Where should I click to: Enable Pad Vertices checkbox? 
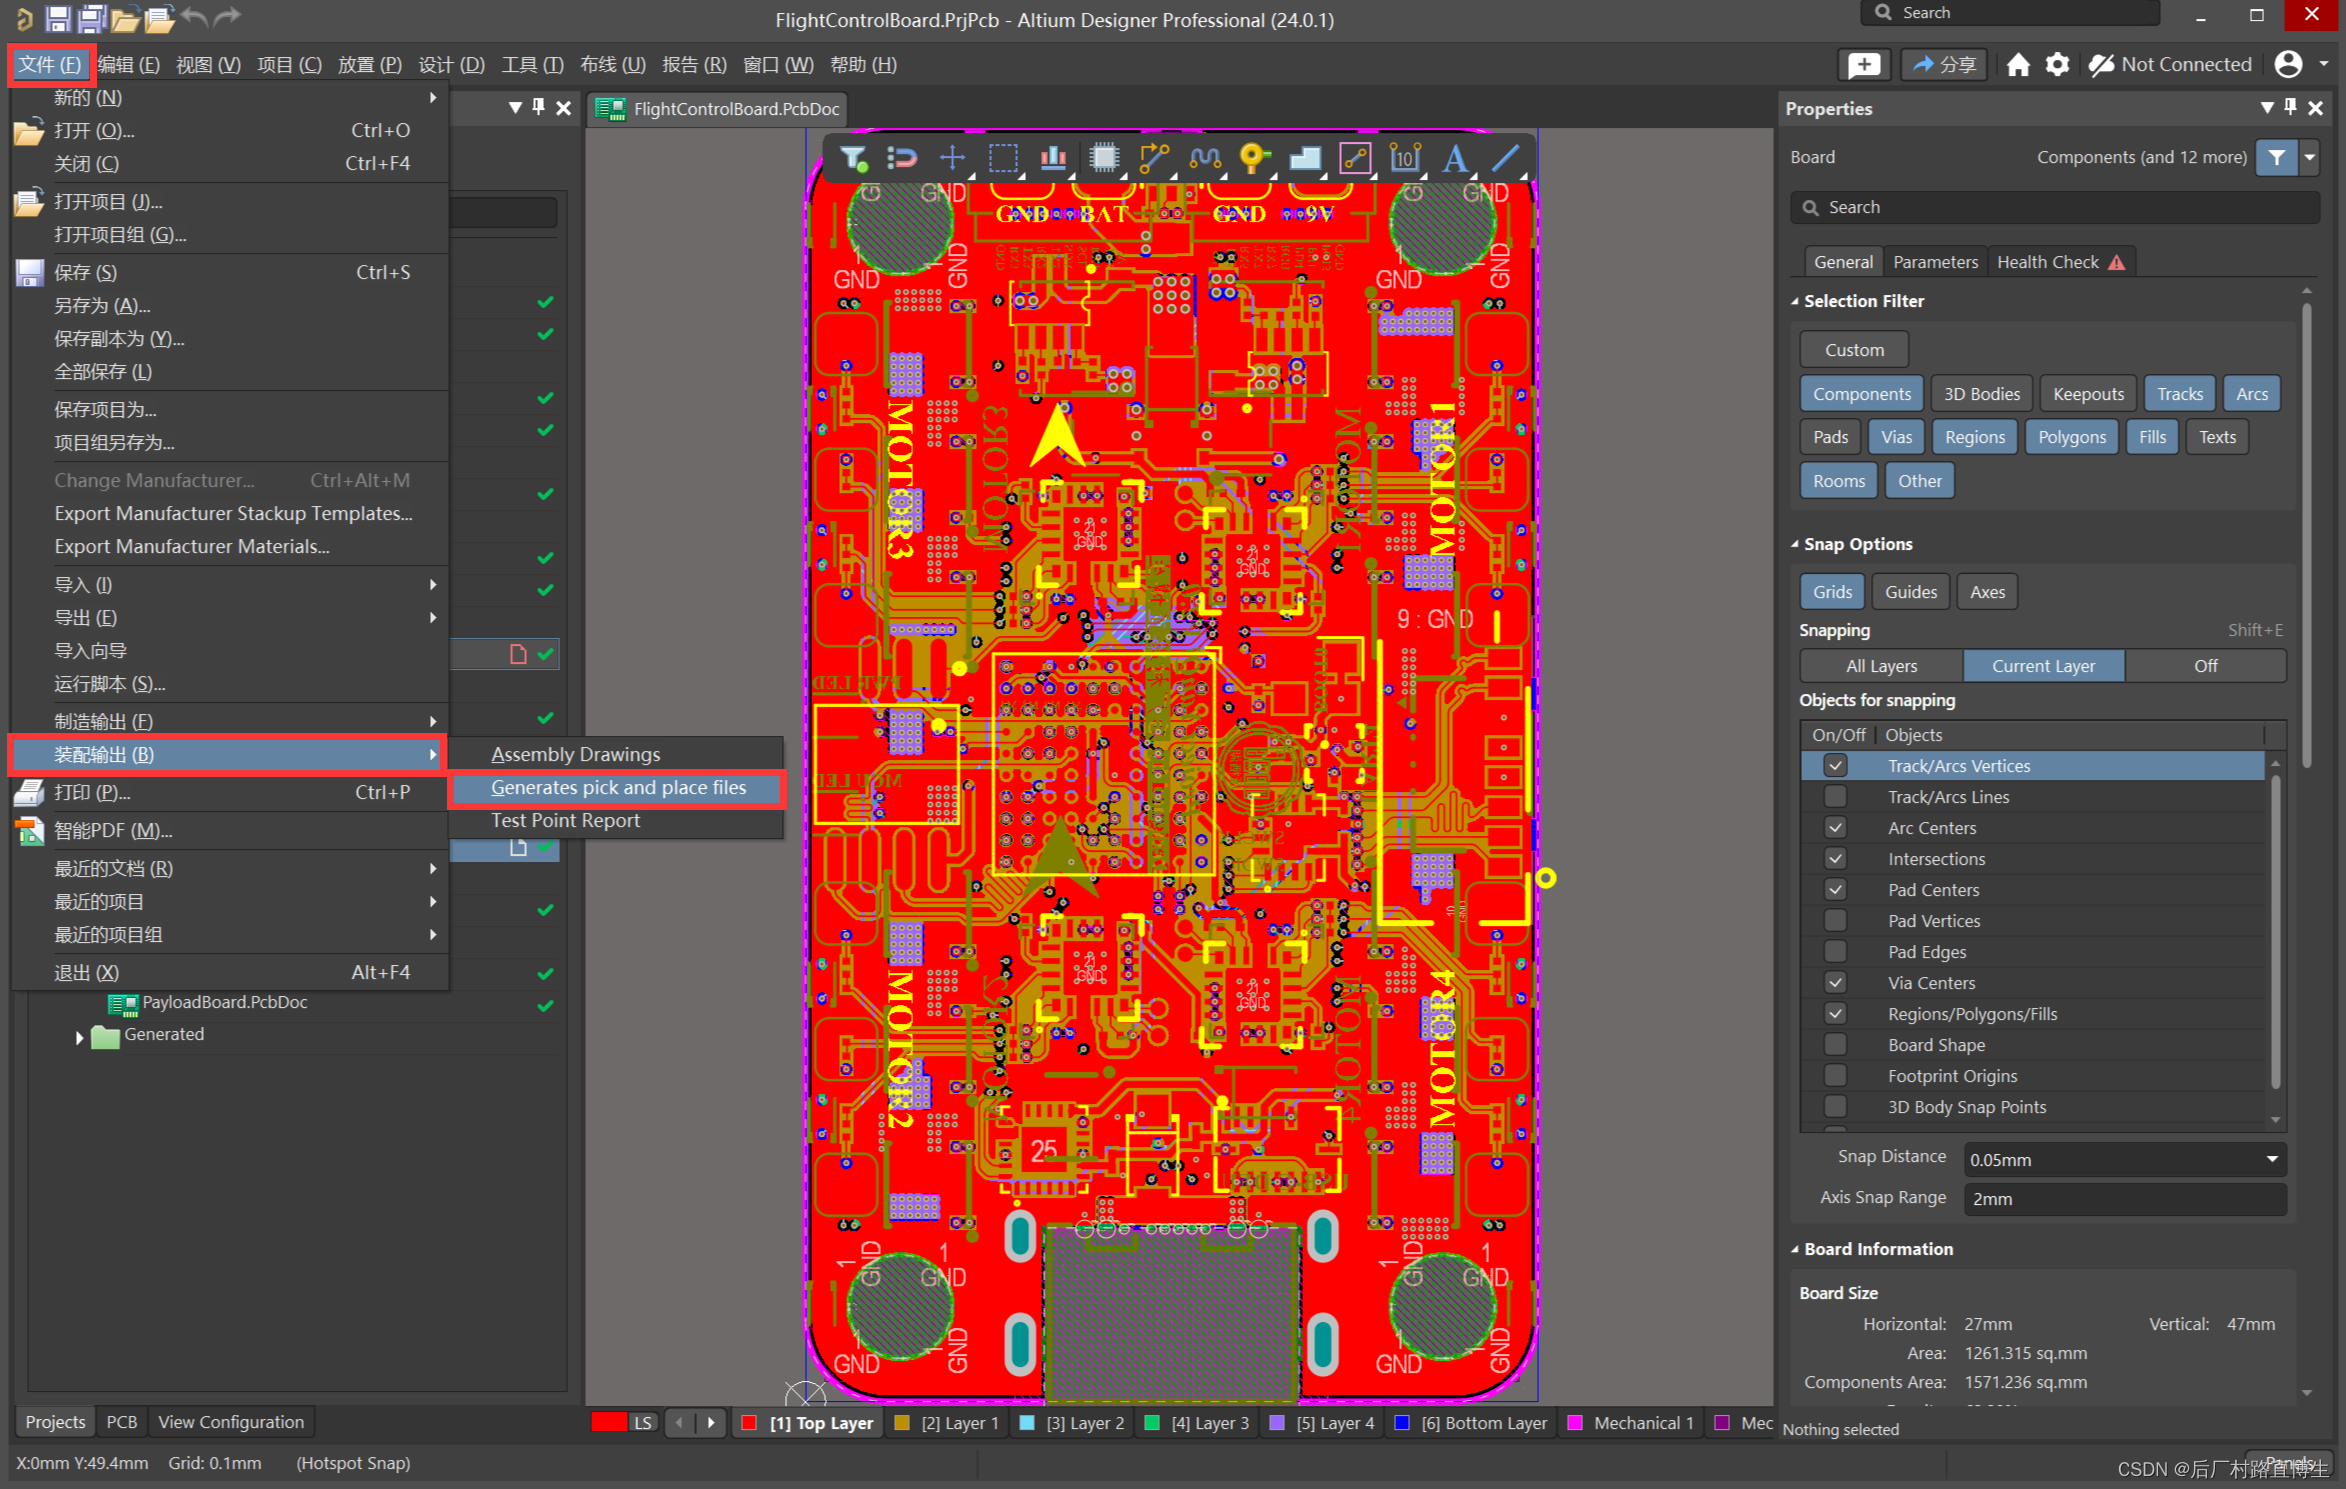(1835, 921)
